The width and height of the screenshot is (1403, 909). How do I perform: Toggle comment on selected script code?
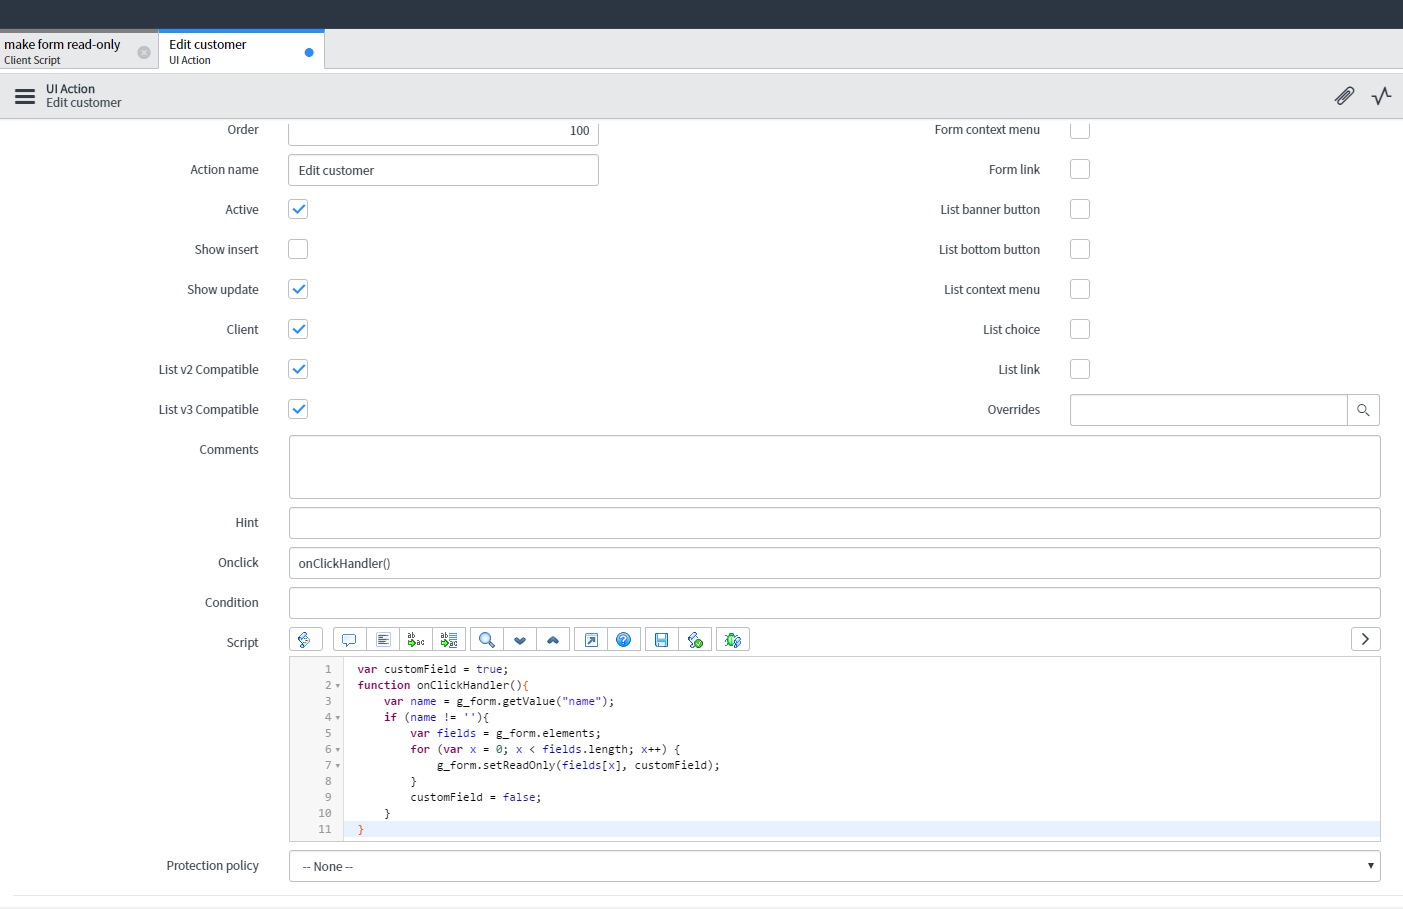pos(349,640)
